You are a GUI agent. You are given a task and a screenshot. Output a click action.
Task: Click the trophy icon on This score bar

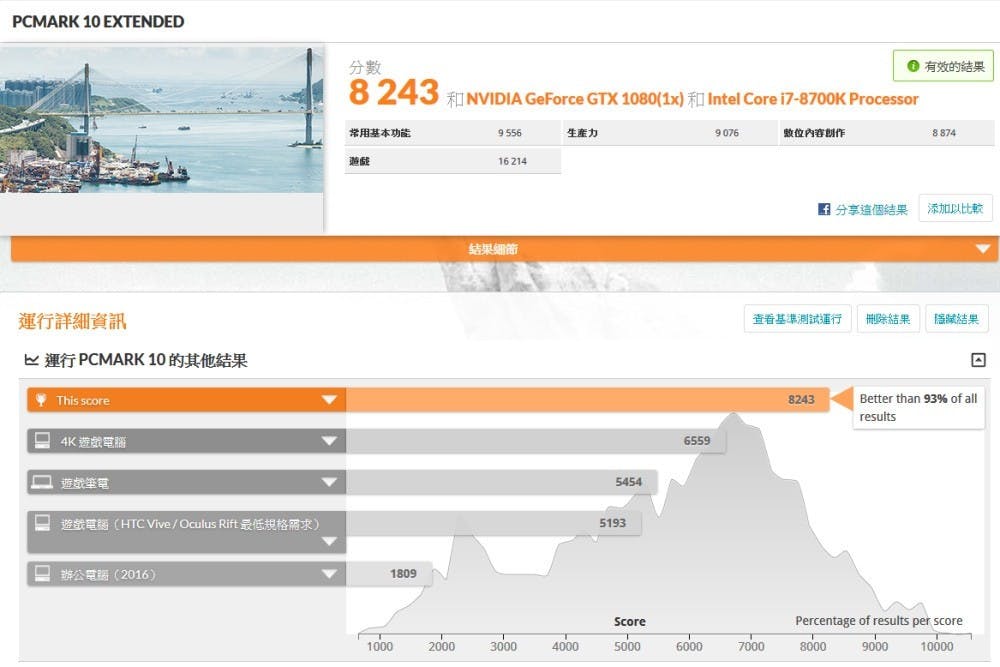coord(41,400)
